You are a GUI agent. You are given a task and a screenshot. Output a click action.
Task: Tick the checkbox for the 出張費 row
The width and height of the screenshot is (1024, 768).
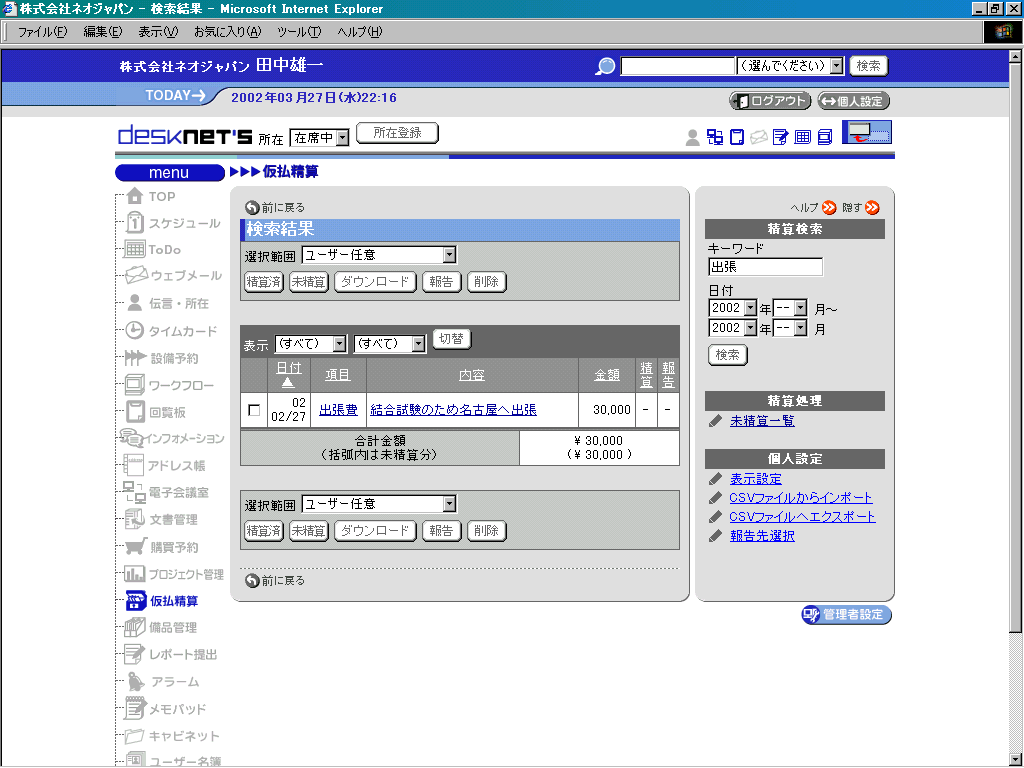254,410
